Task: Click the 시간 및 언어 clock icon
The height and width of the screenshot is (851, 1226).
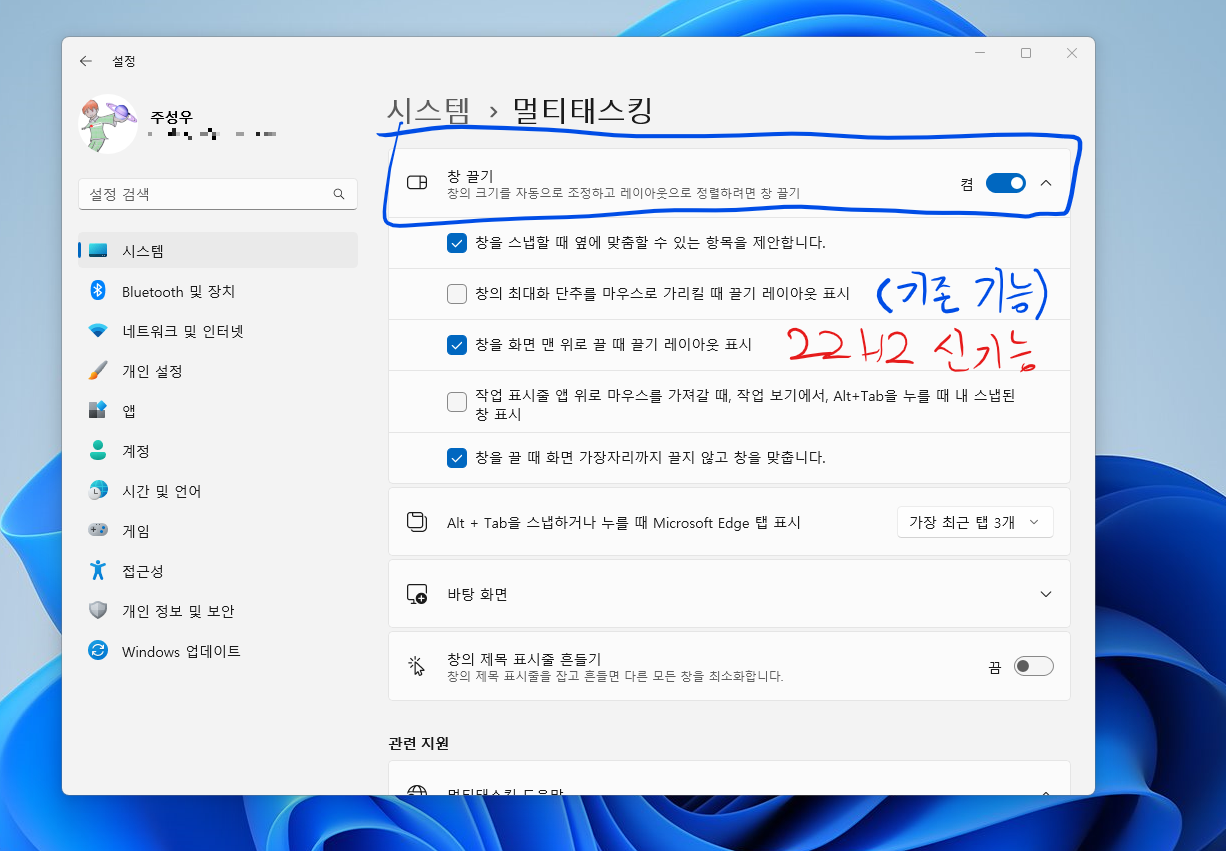Action: click(x=97, y=491)
